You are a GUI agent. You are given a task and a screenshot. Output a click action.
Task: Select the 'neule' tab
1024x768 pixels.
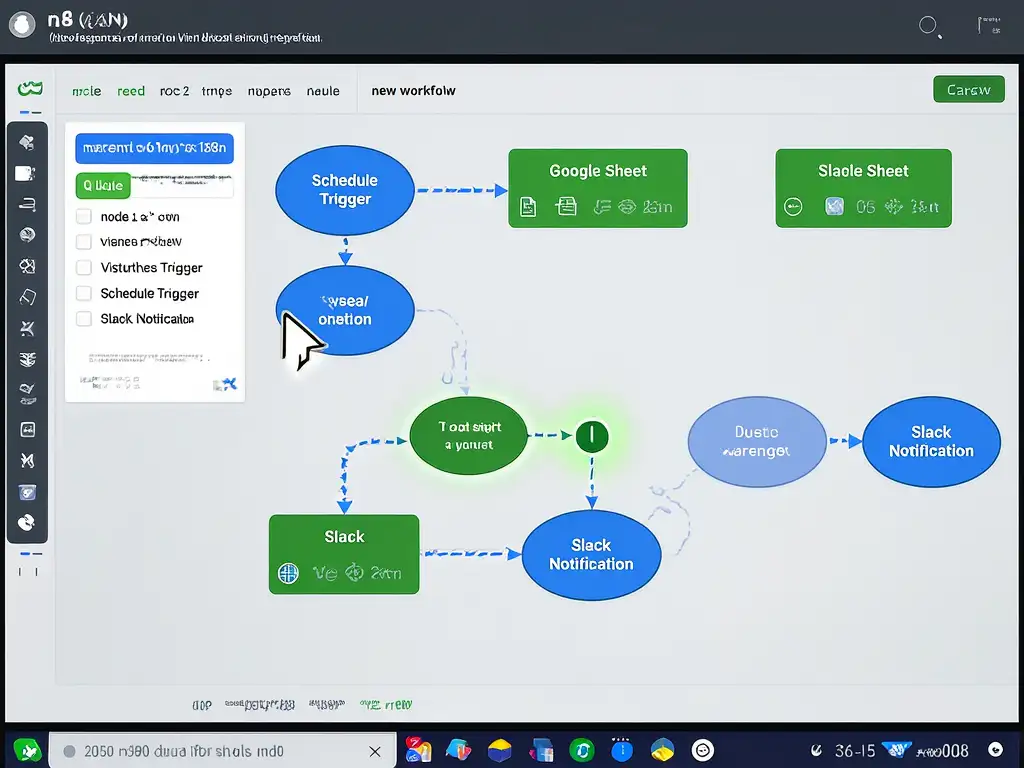323,91
